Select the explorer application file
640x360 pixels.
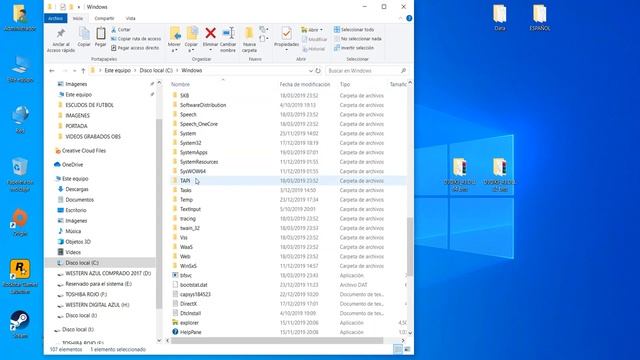click(189, 323)
